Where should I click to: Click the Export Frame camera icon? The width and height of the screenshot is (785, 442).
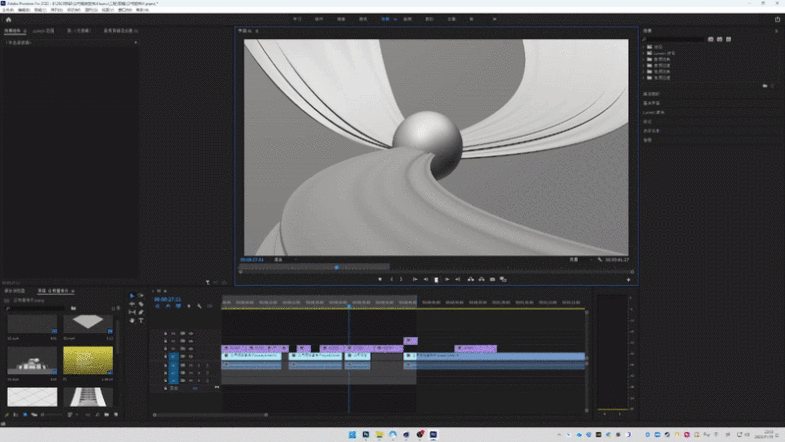point(492,280)
